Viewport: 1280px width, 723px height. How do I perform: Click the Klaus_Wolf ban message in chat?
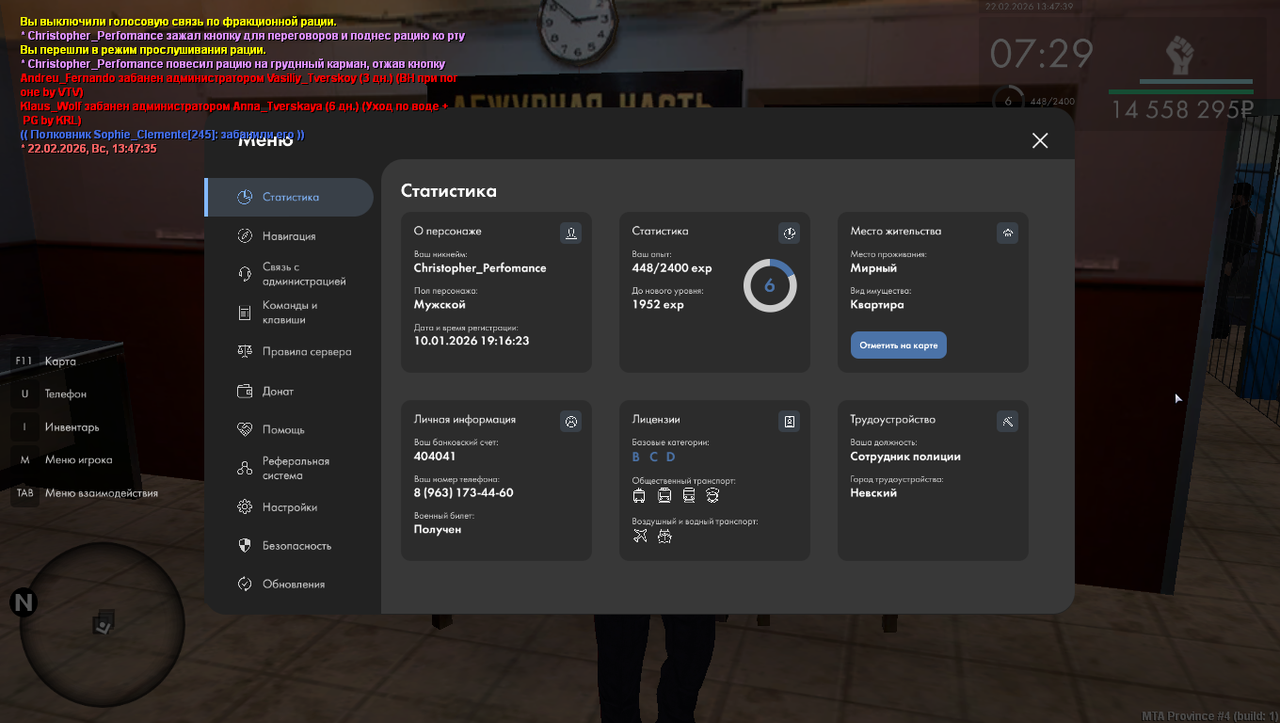[234, 113]
